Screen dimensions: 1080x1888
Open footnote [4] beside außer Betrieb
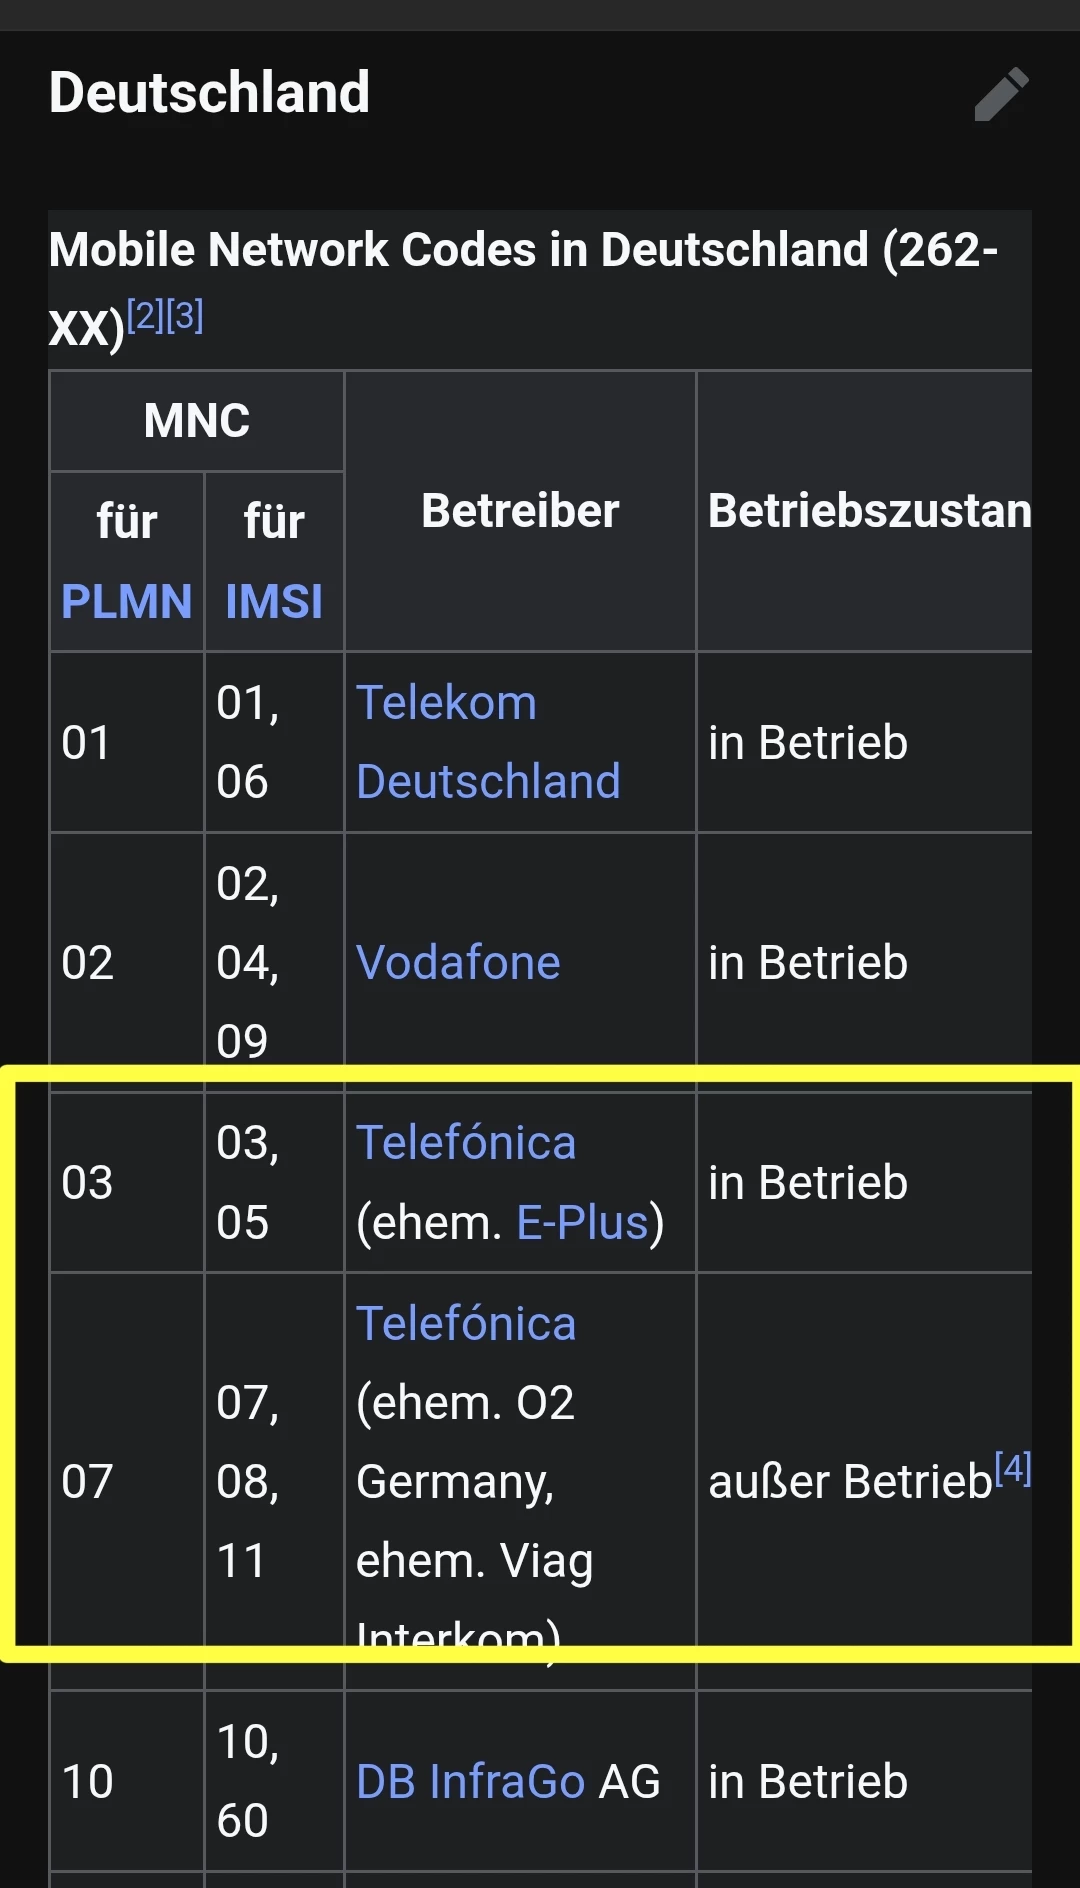coord(1013,1468)
